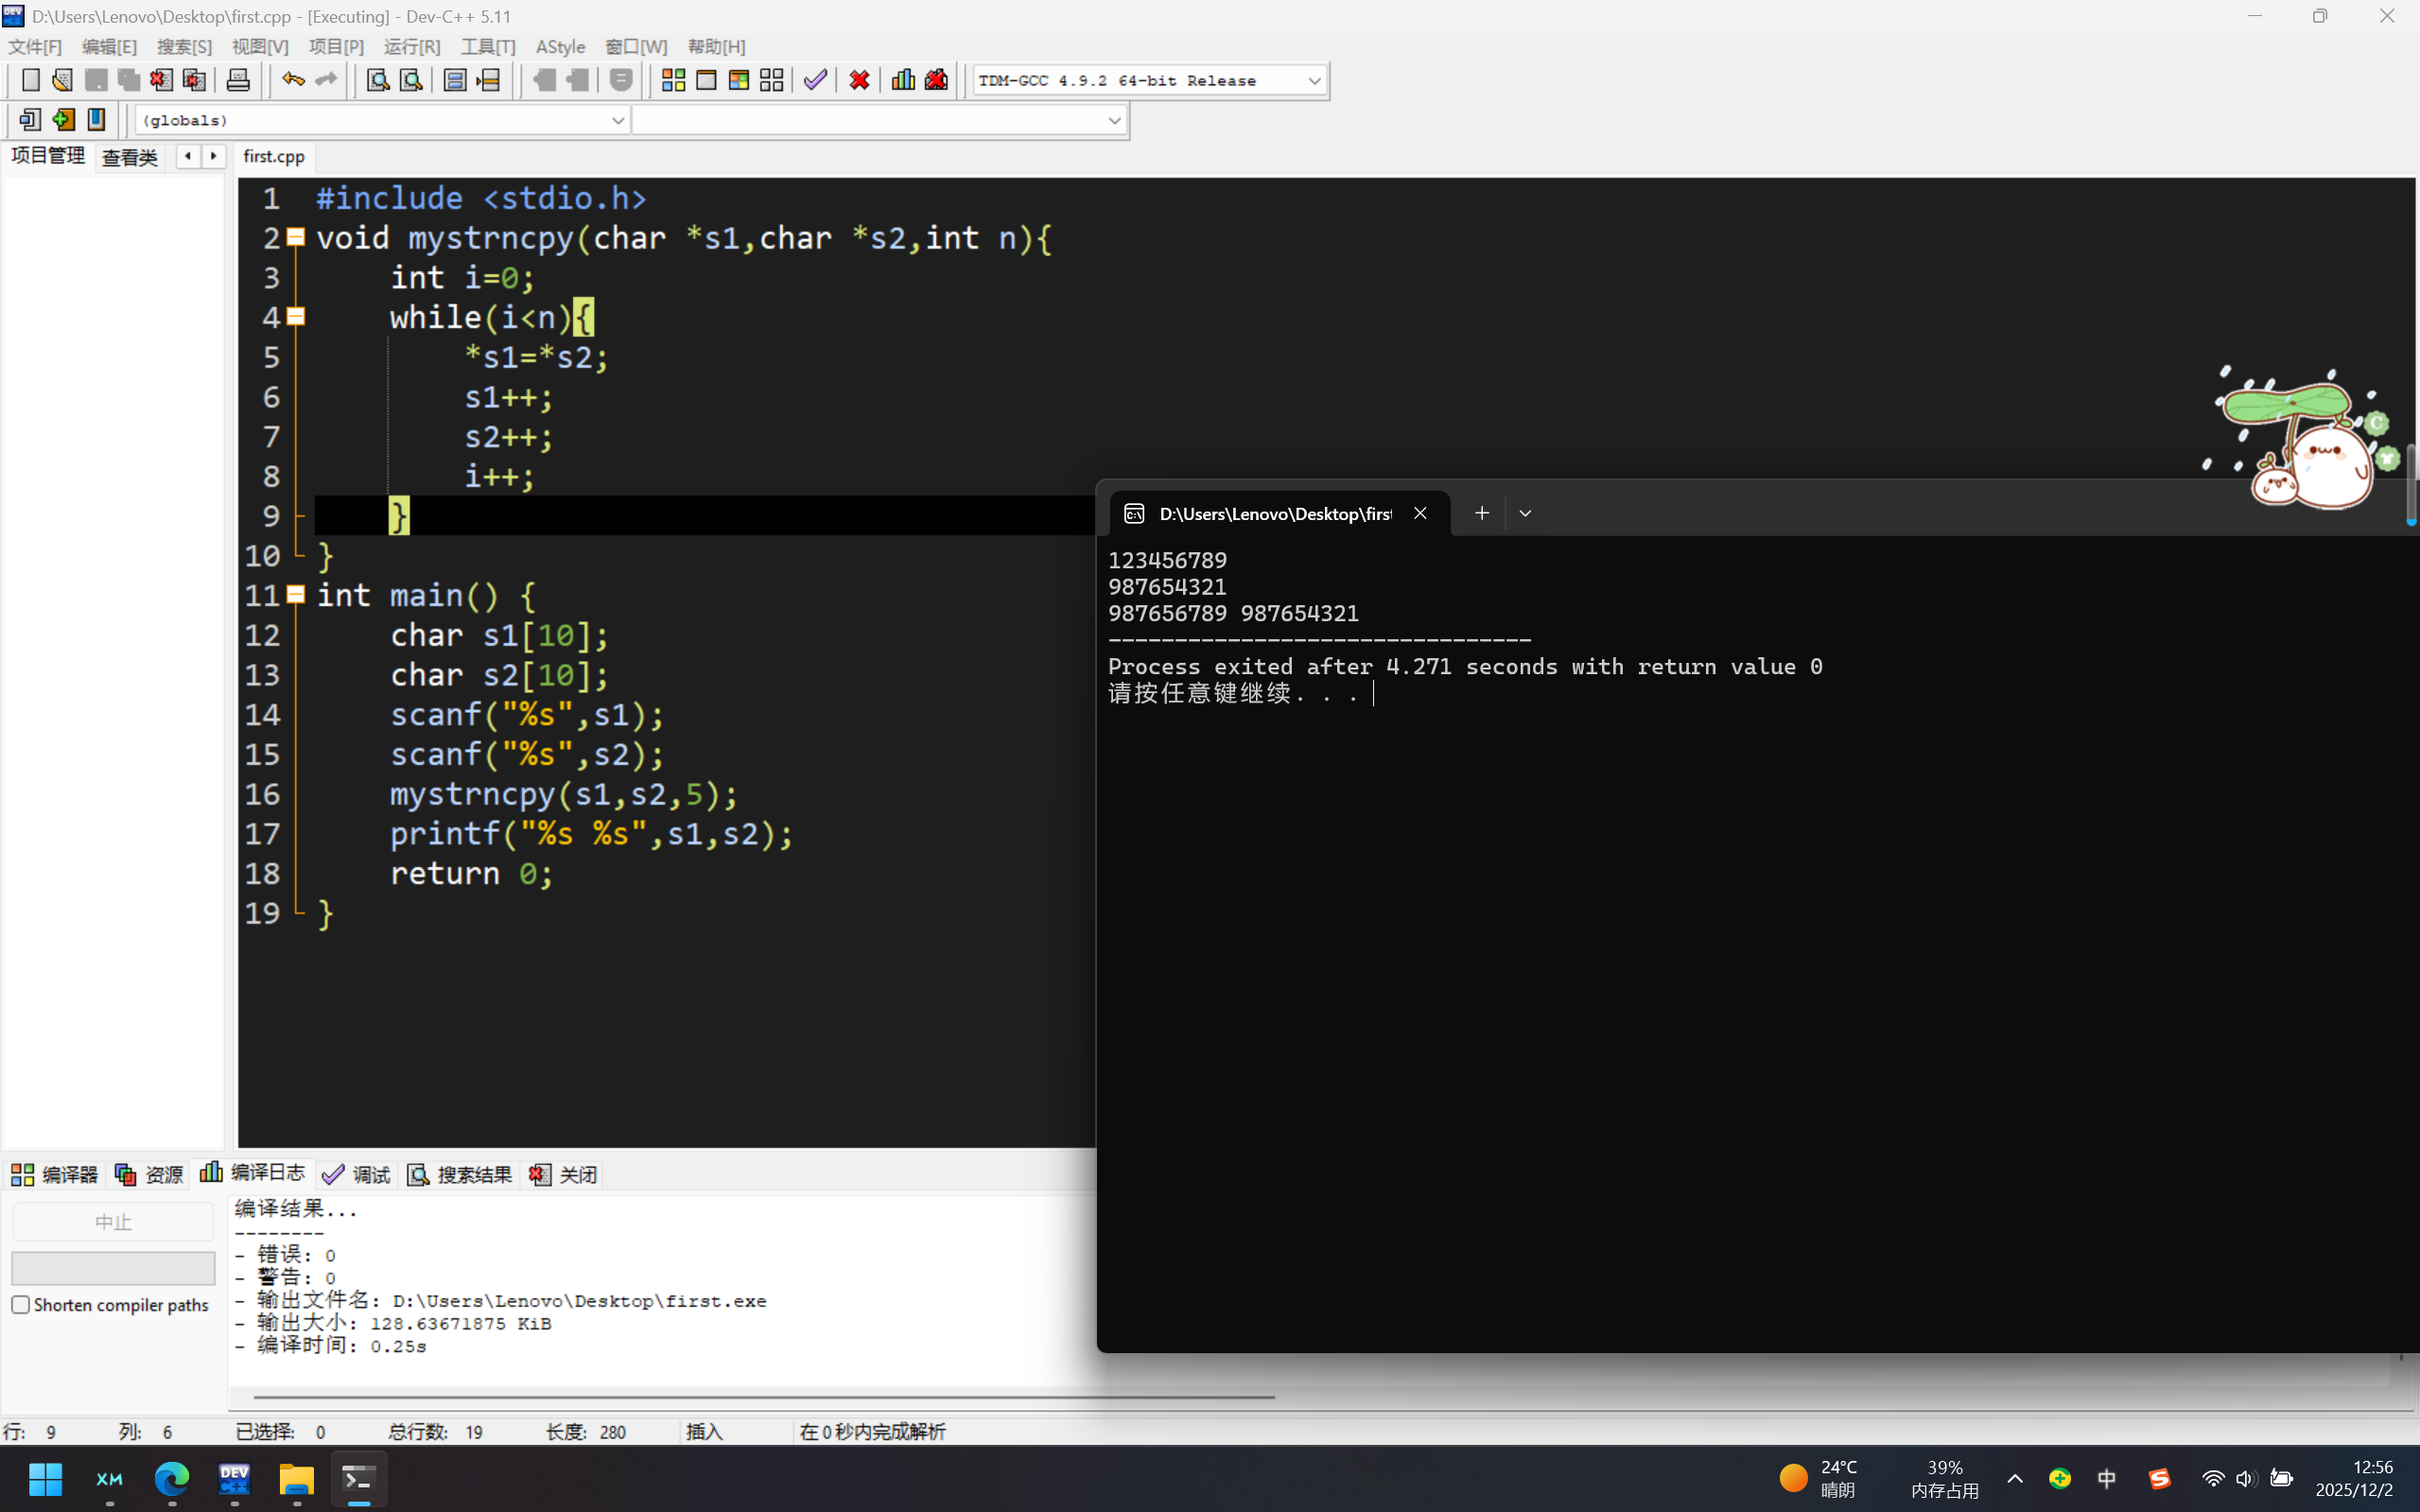The height and width of the screenshot is (1512, 2420).
Task: Click the purple Debug checkmark icon
Action: click(815, 80)
